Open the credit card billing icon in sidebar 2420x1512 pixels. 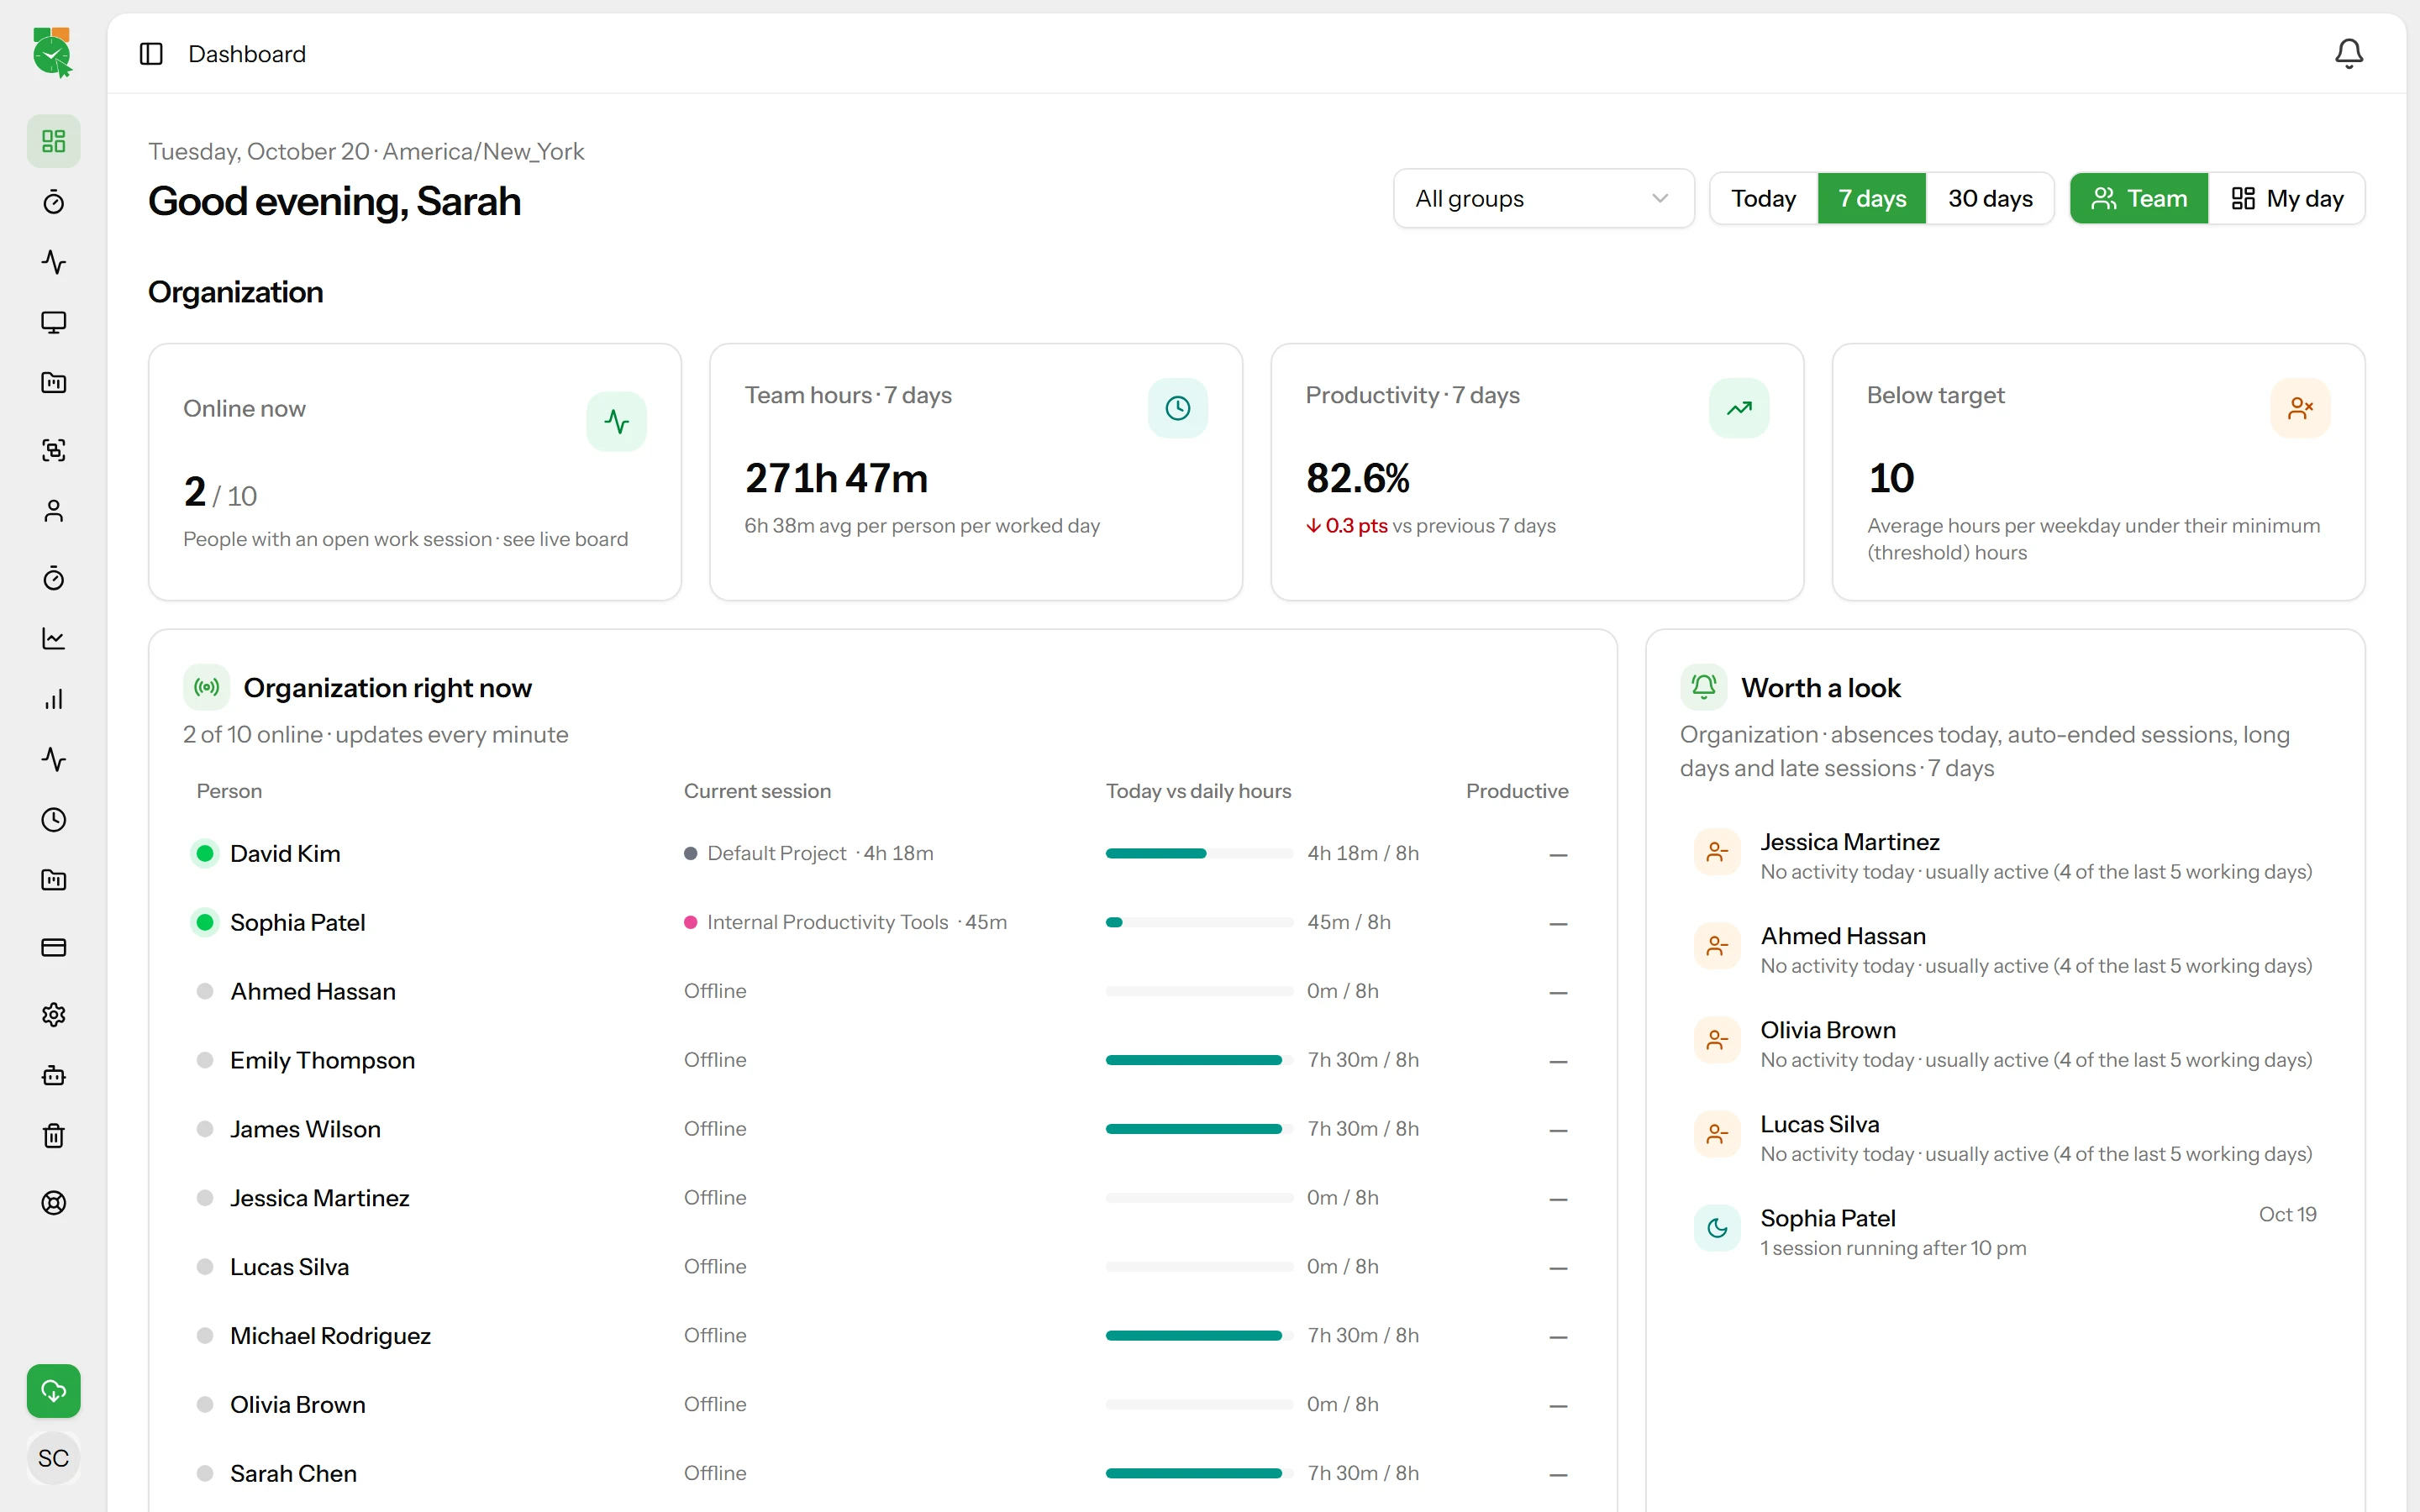point(54,947)
